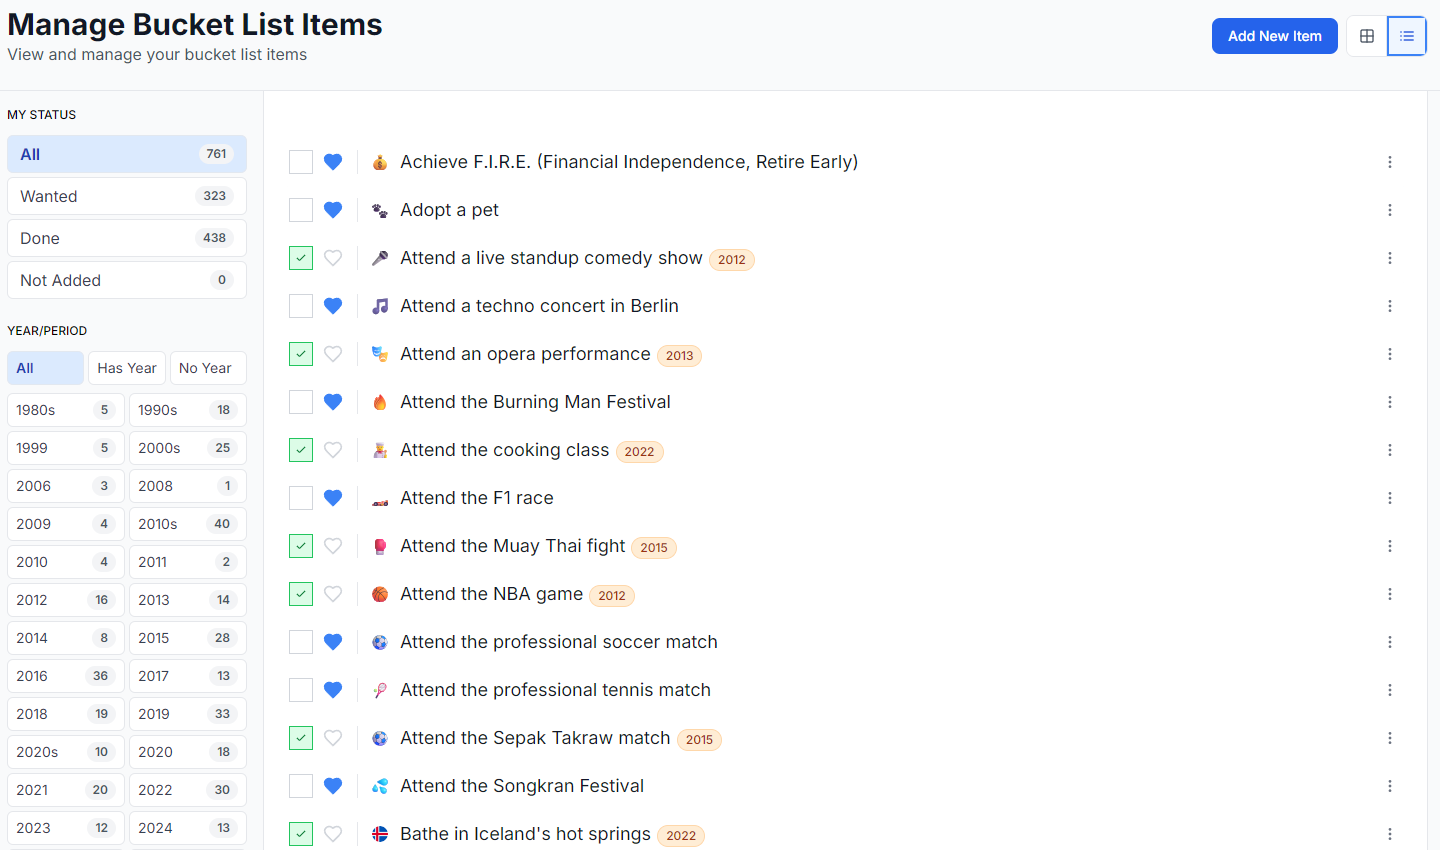Switch to grid view layout
The image size is (1440, 850).
point(1367,36)
